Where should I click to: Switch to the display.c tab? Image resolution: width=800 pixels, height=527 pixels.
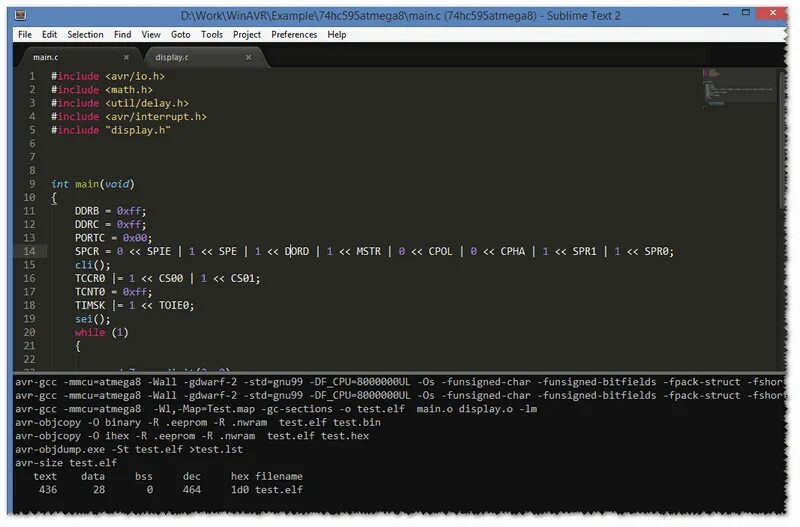202,57
